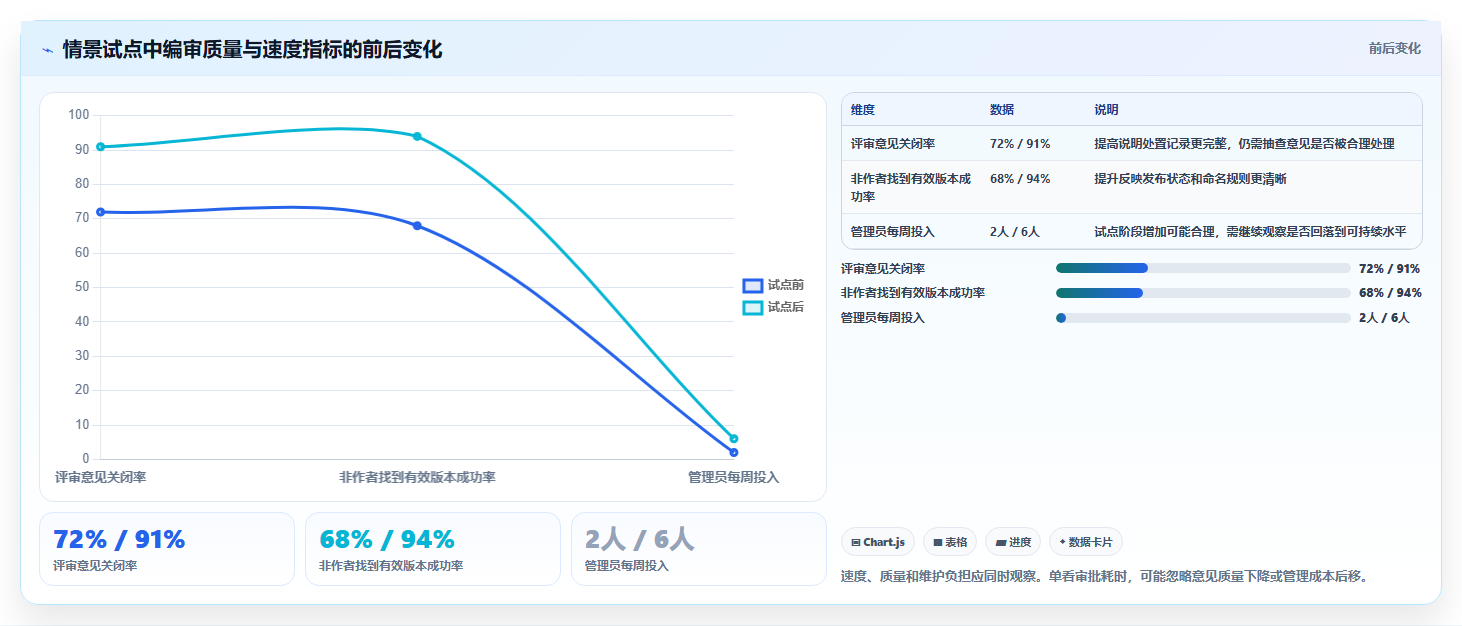Click the 2人 / 6人 table cell
The width and height of the screenshot is (1462, 626).
[x=1015, y=232]
